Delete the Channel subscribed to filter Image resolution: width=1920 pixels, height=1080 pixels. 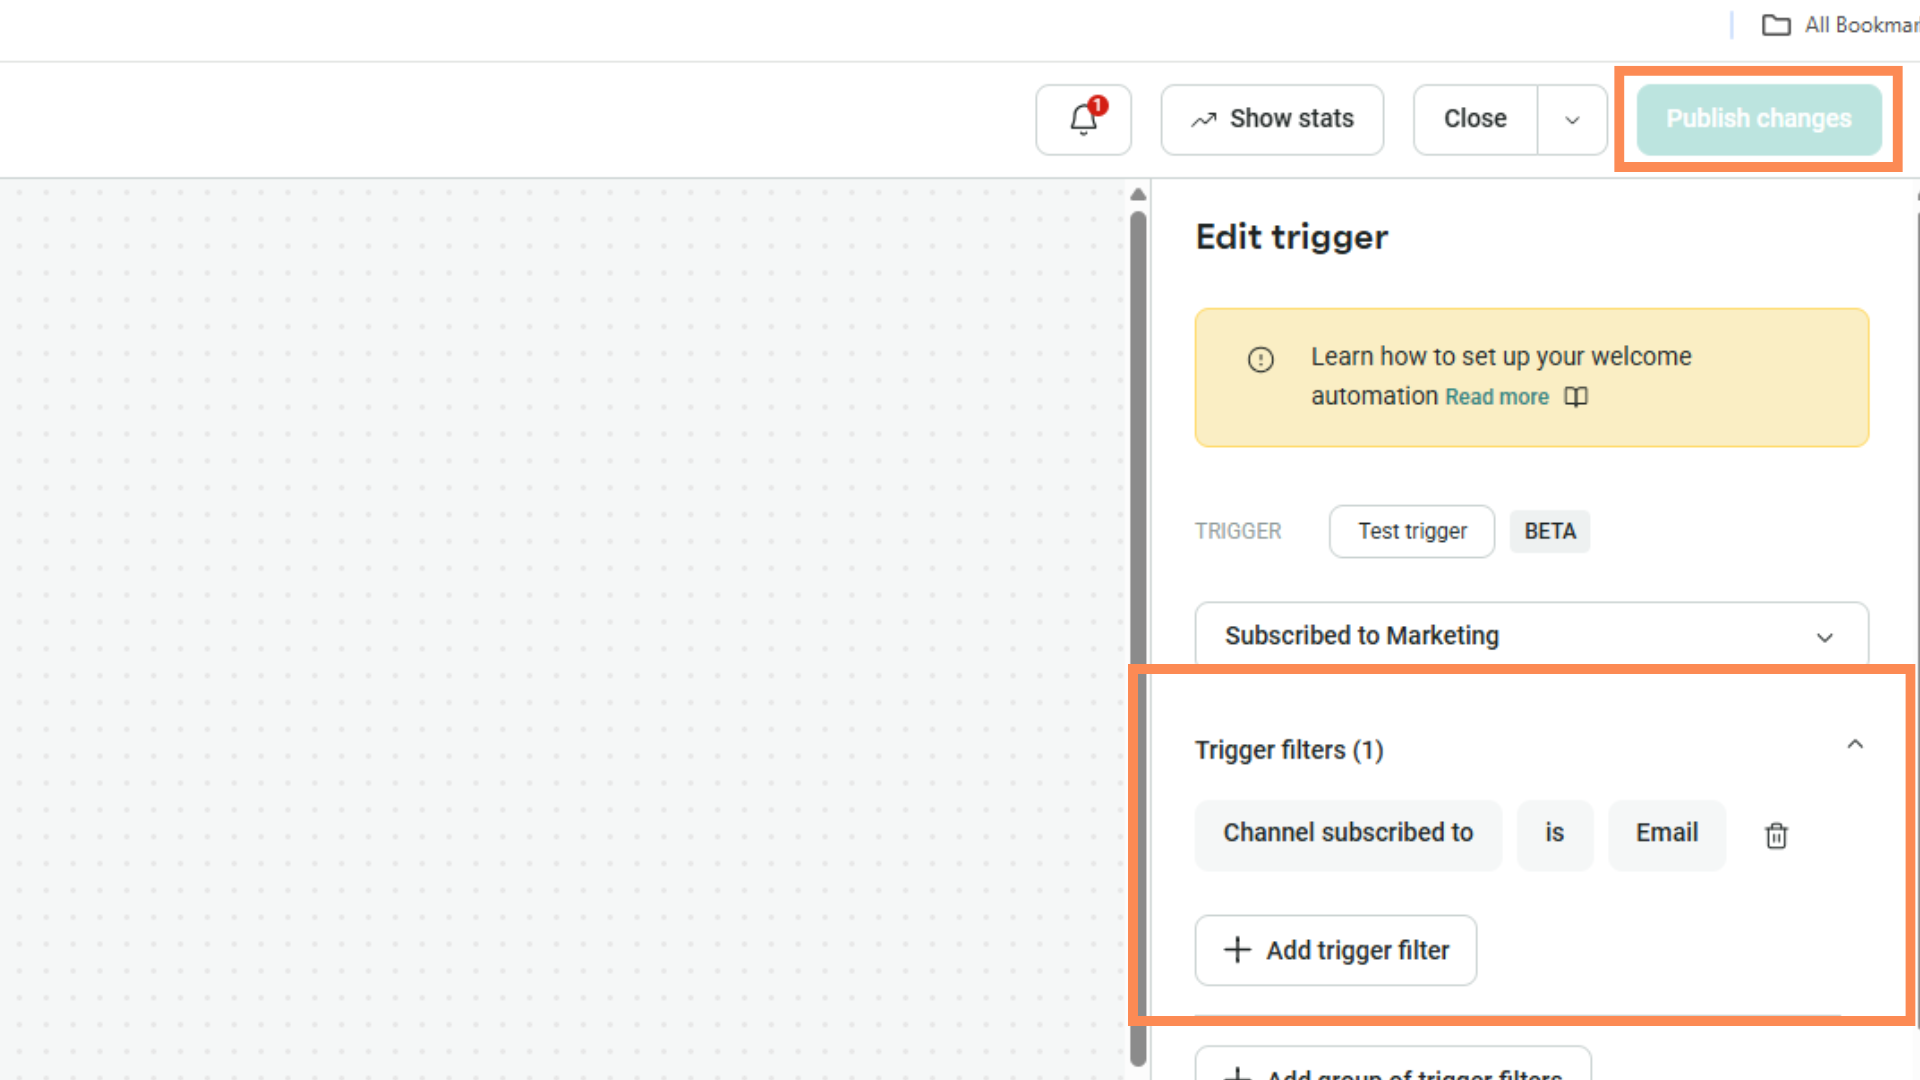pyautogui.click(x=1776, y=835)
